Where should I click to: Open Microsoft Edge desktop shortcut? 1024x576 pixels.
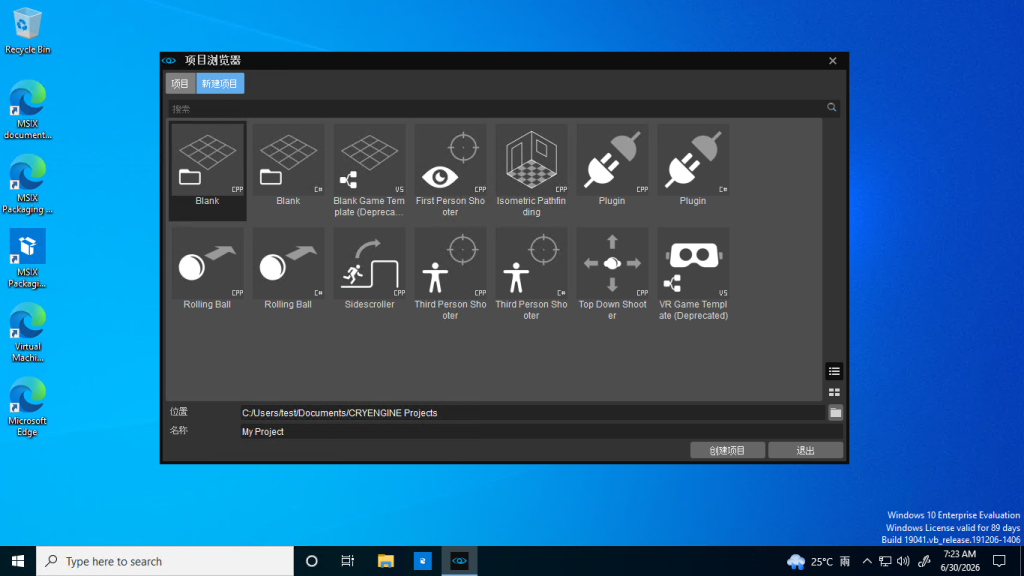pos(27,407)
